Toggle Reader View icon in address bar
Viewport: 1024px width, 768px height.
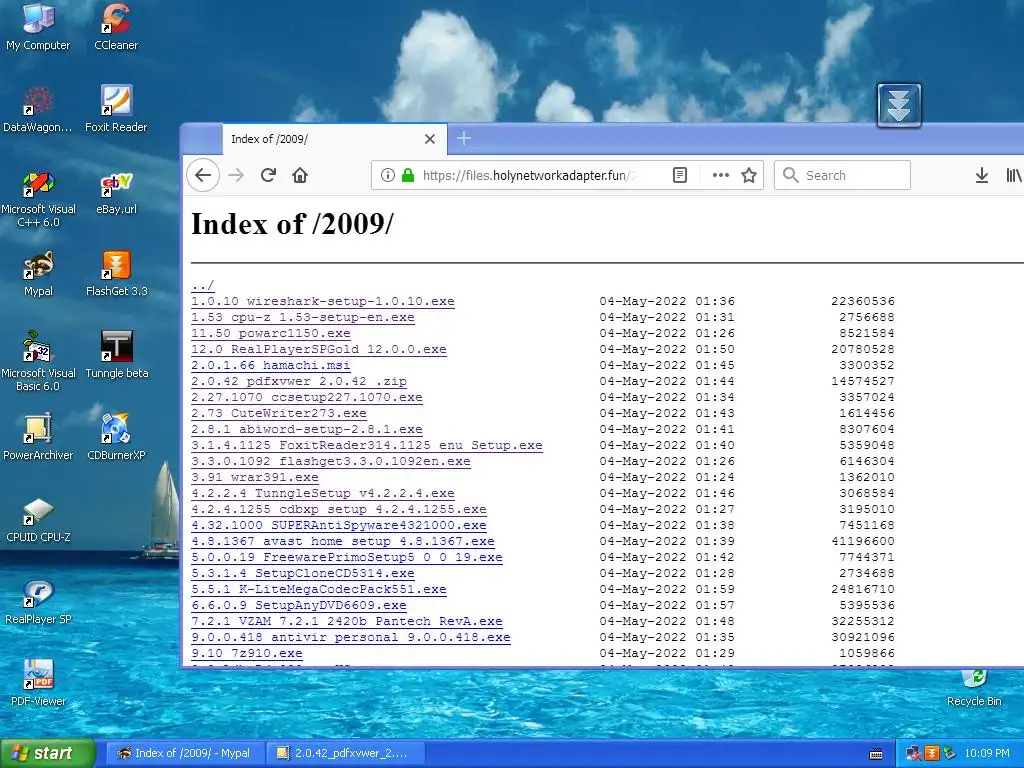tap(680, 175)
